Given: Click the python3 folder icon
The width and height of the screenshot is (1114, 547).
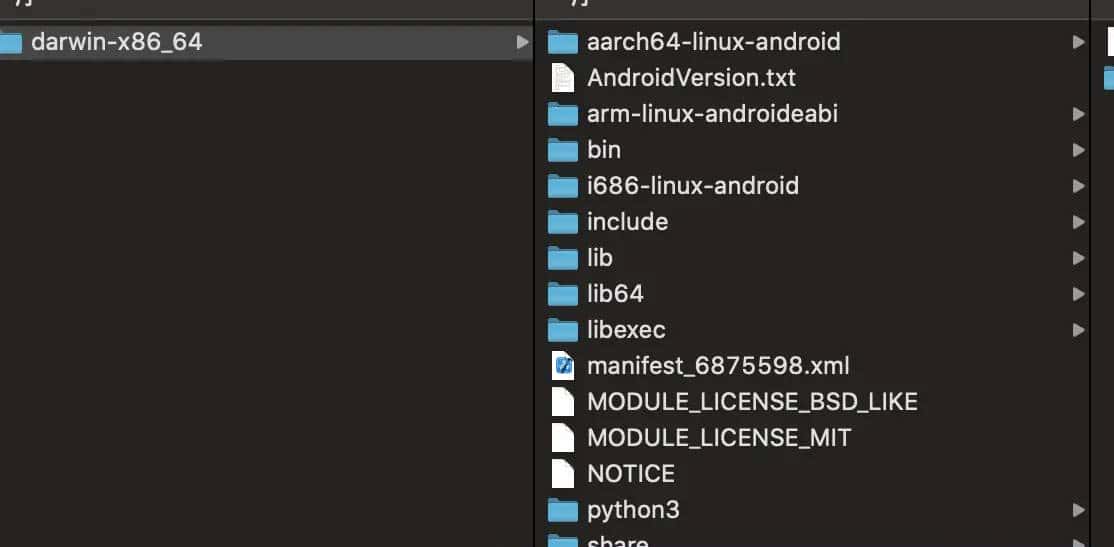Looking at the screenshot, I should point(563,511).
